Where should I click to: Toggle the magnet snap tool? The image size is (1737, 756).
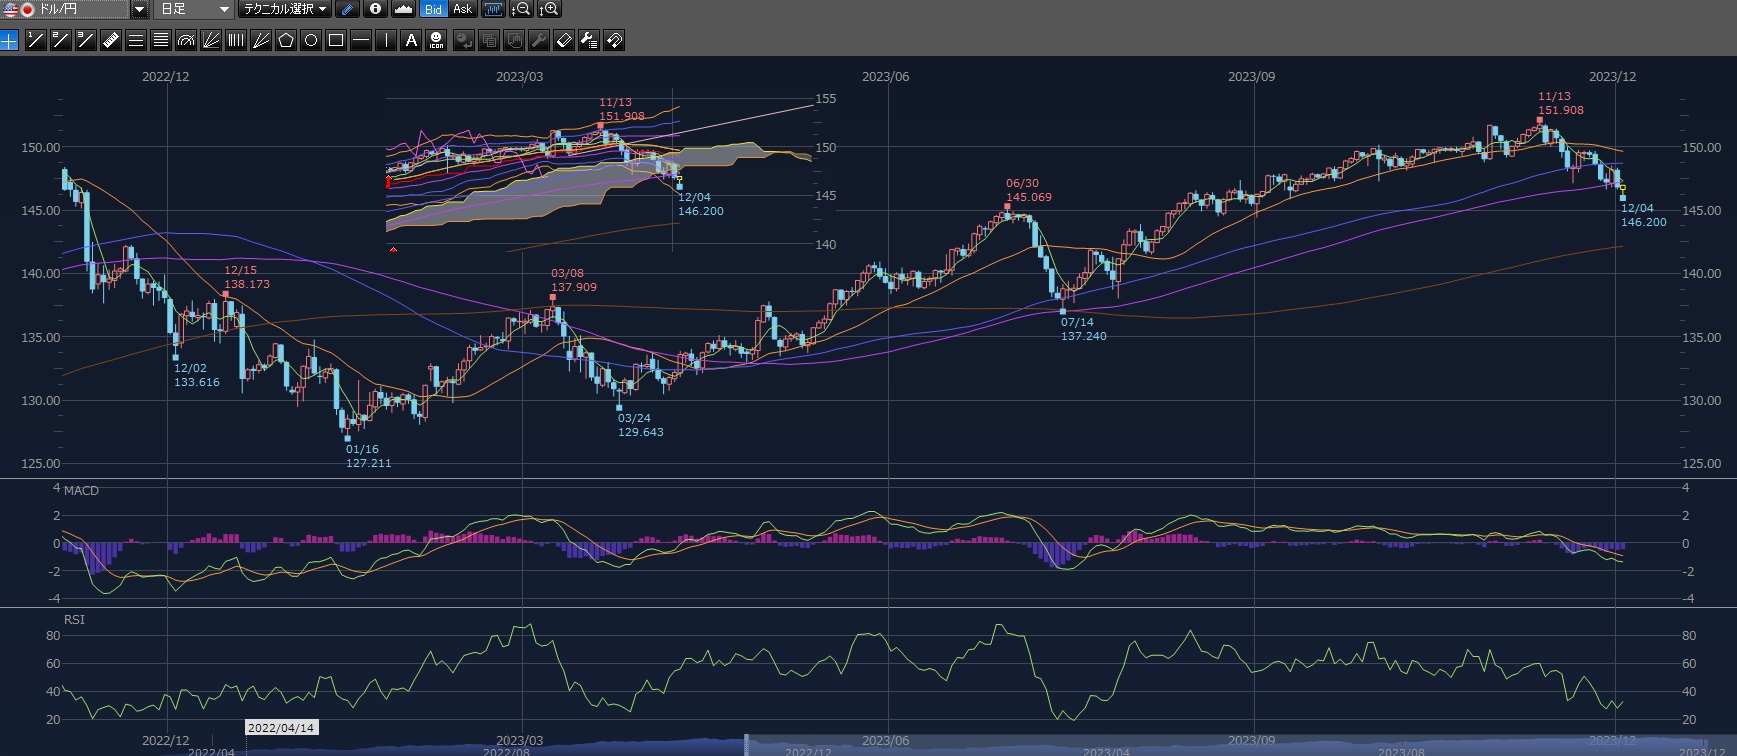pyautogui.click(x=614, y=40)
